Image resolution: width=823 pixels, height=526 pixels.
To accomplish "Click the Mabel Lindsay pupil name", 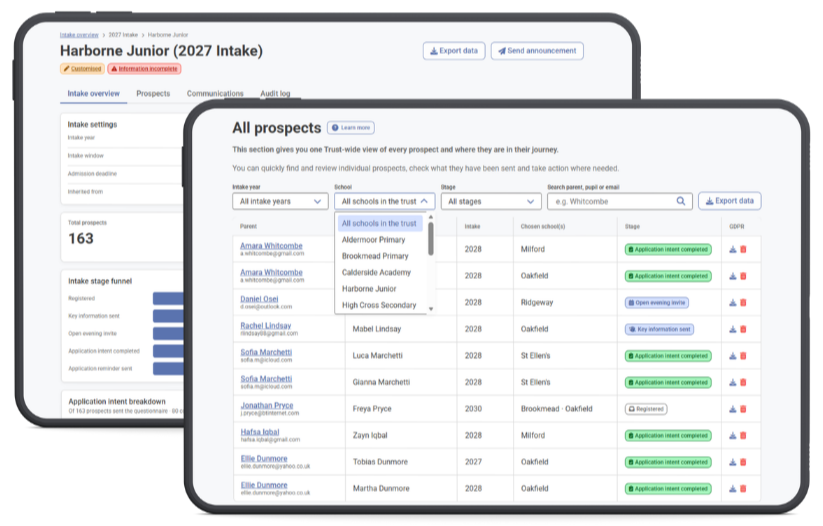I will point(377,329).
